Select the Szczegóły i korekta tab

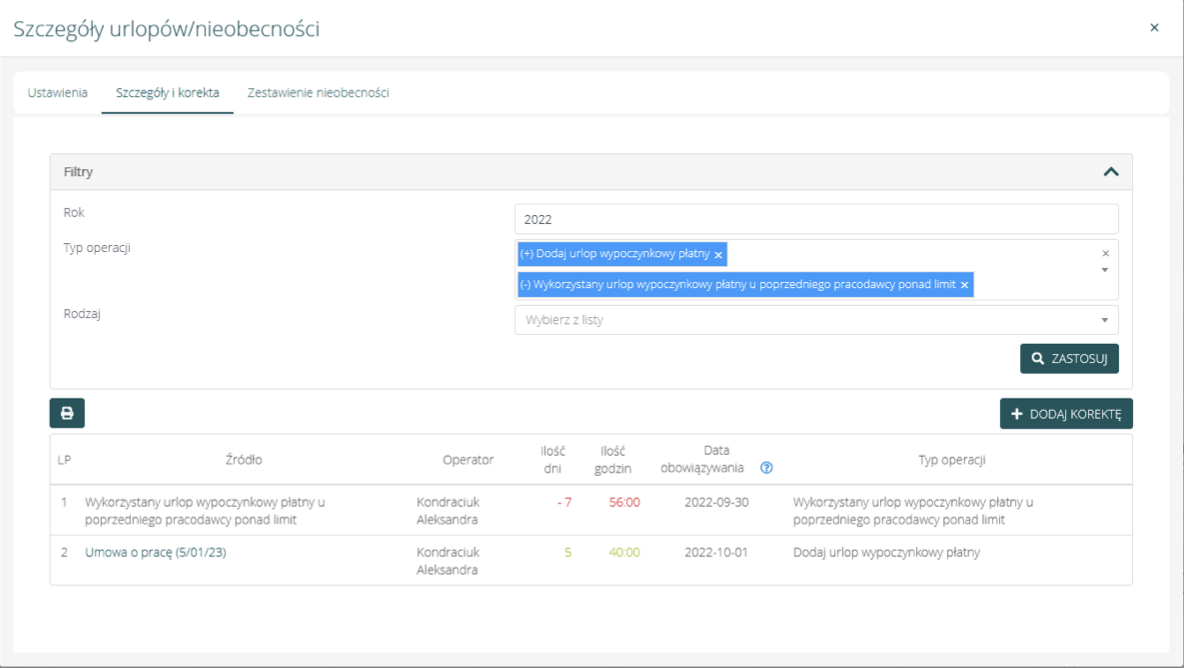pyautogui.click(x=167, y=93)
